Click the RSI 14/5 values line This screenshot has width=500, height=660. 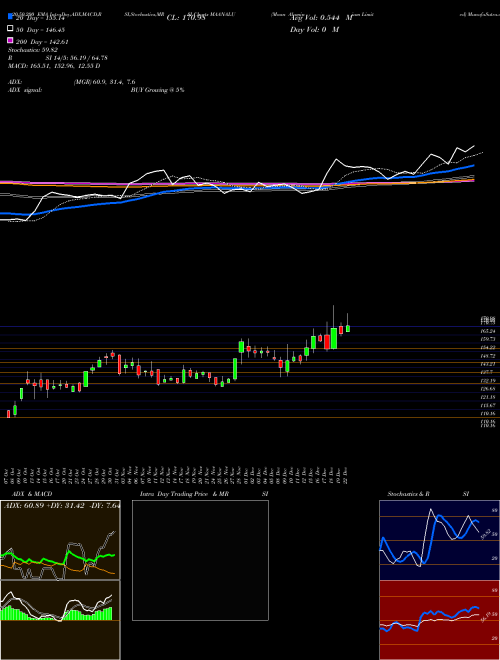[58, 58]
